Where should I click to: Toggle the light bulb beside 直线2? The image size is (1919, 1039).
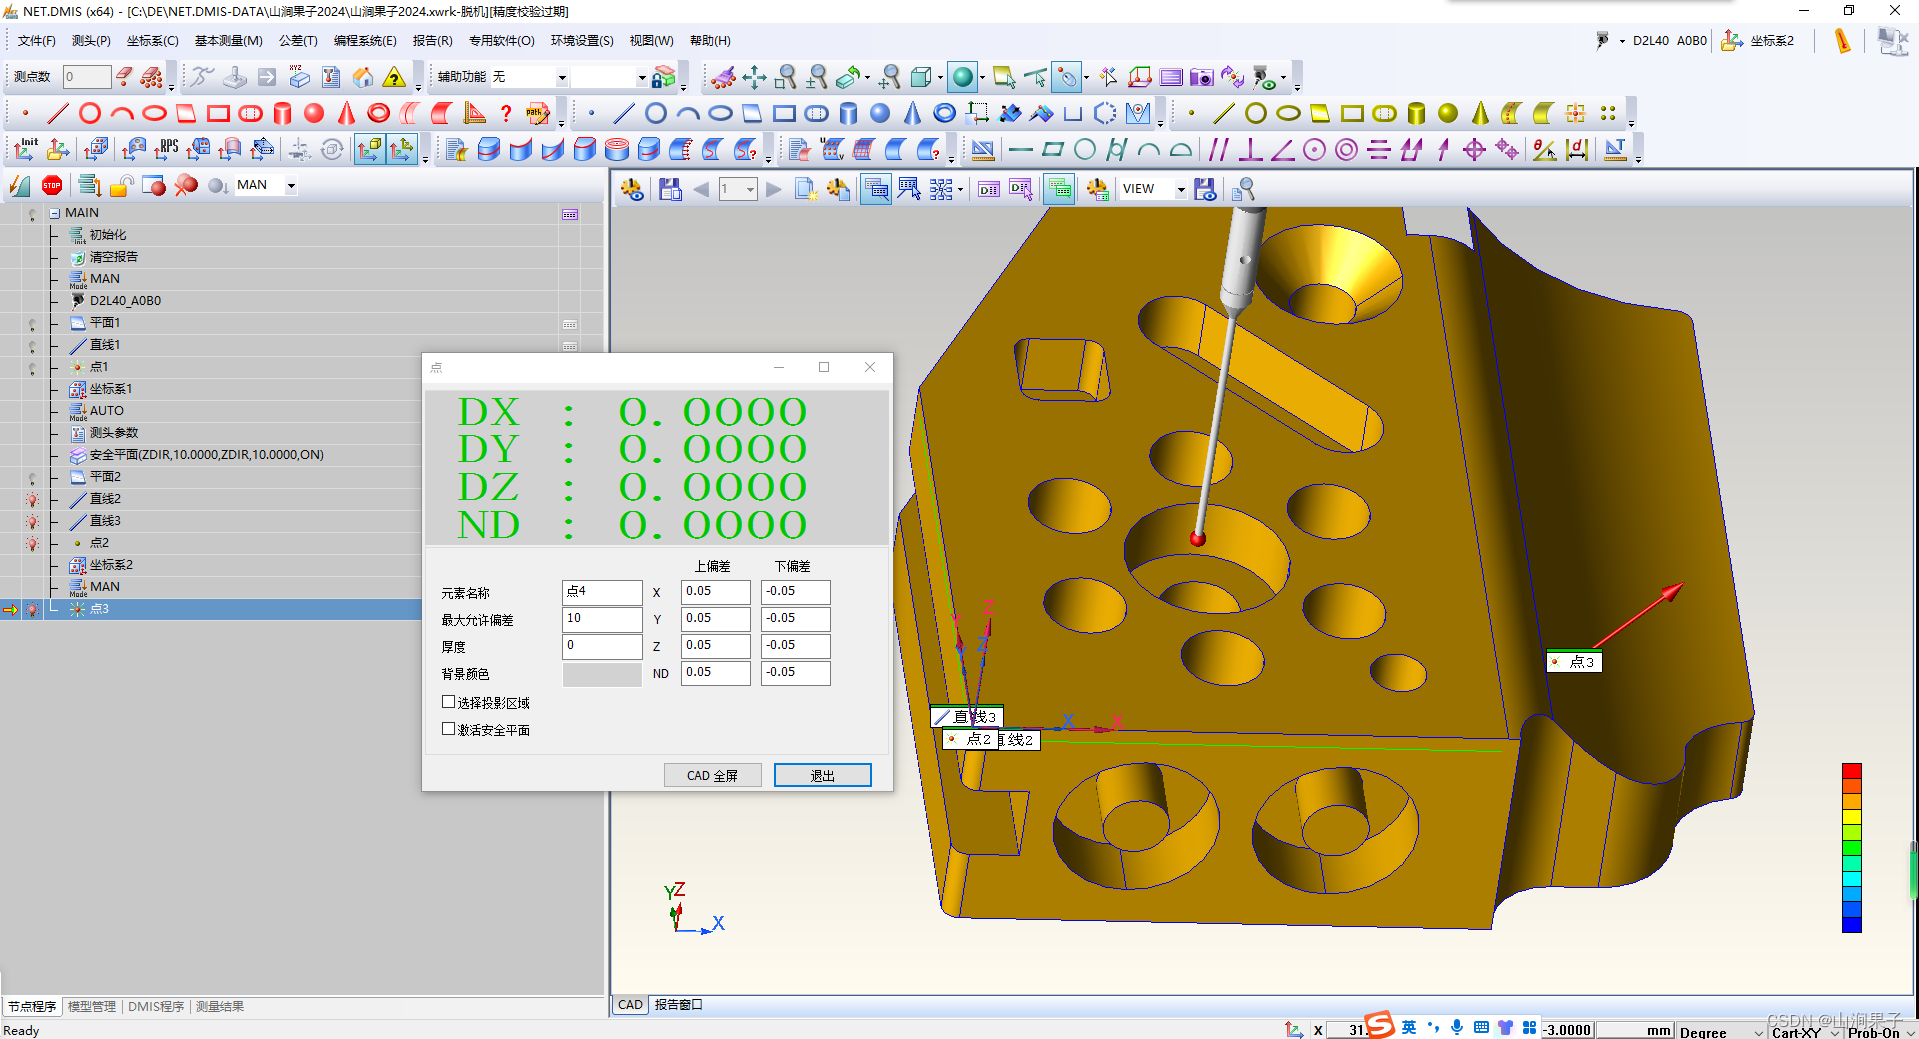tap(32, 499)
